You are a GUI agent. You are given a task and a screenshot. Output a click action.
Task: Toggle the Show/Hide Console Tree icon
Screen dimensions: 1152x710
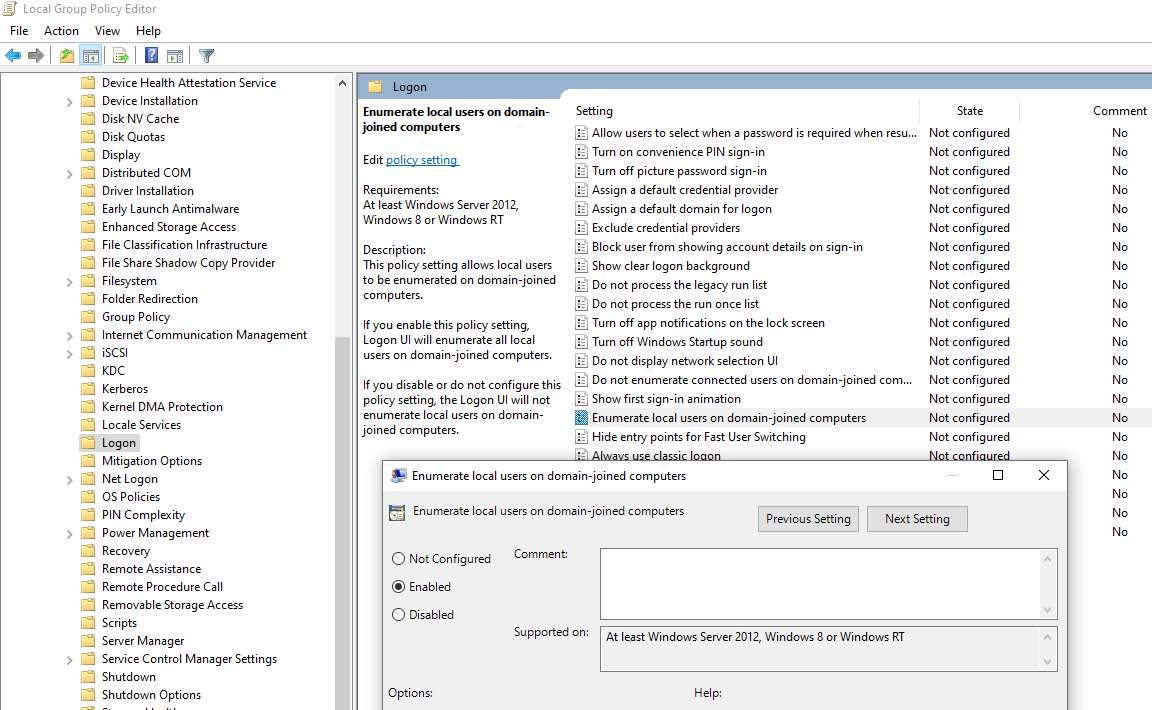click(91, 56)
